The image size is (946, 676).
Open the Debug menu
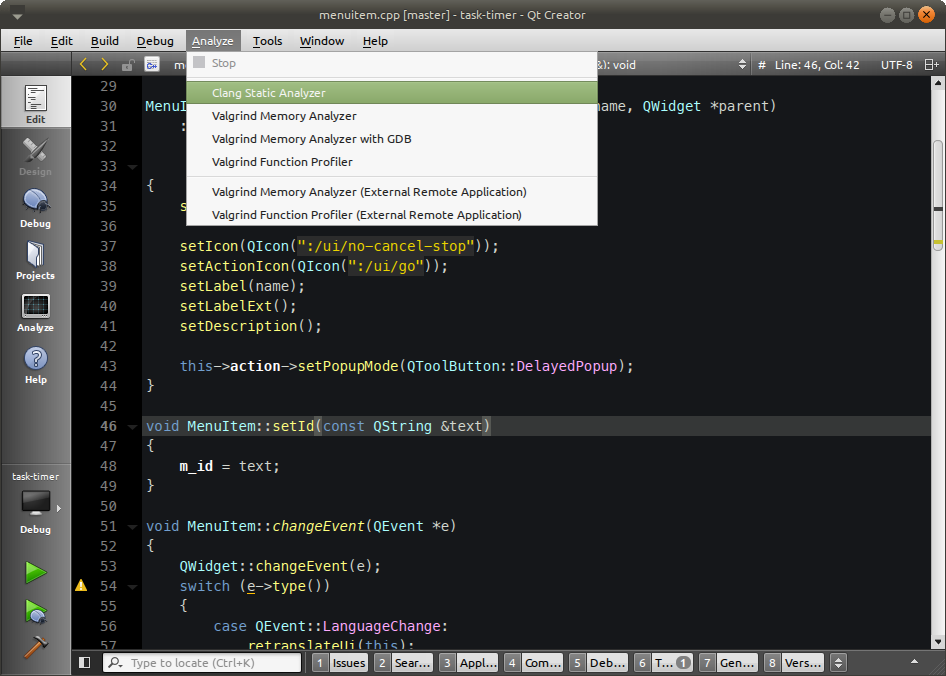tap(155, 41)
